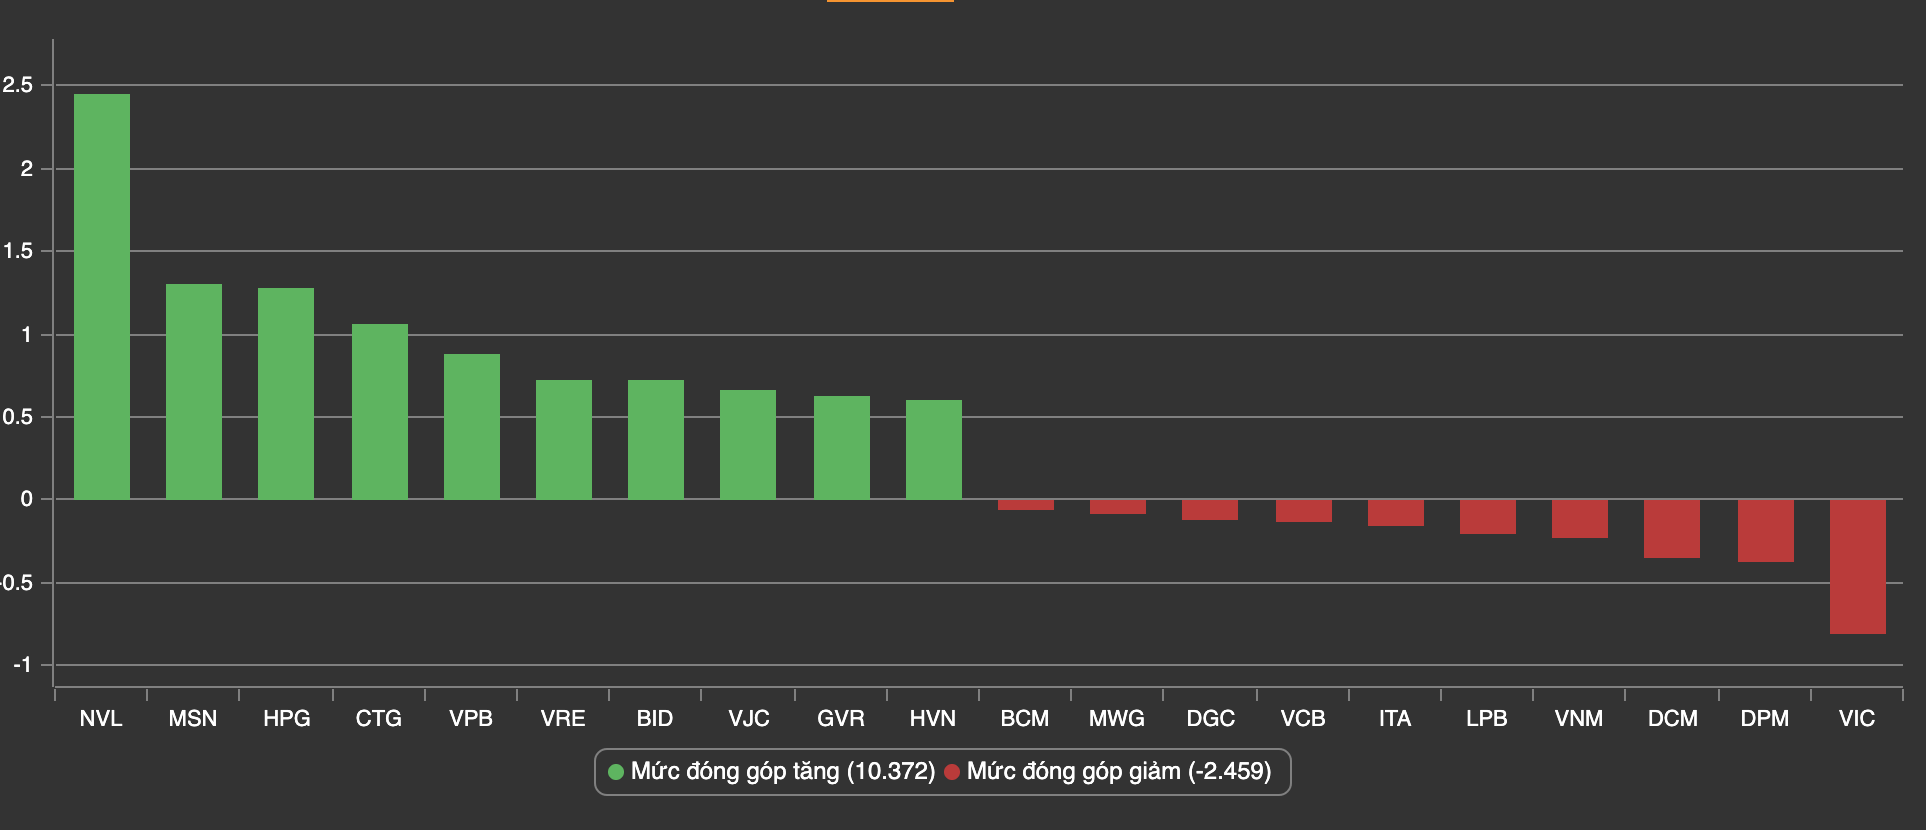Click the VCB axis label
The height and width of the screenshot is (830, 1926).
click(x=1303, y=718)
